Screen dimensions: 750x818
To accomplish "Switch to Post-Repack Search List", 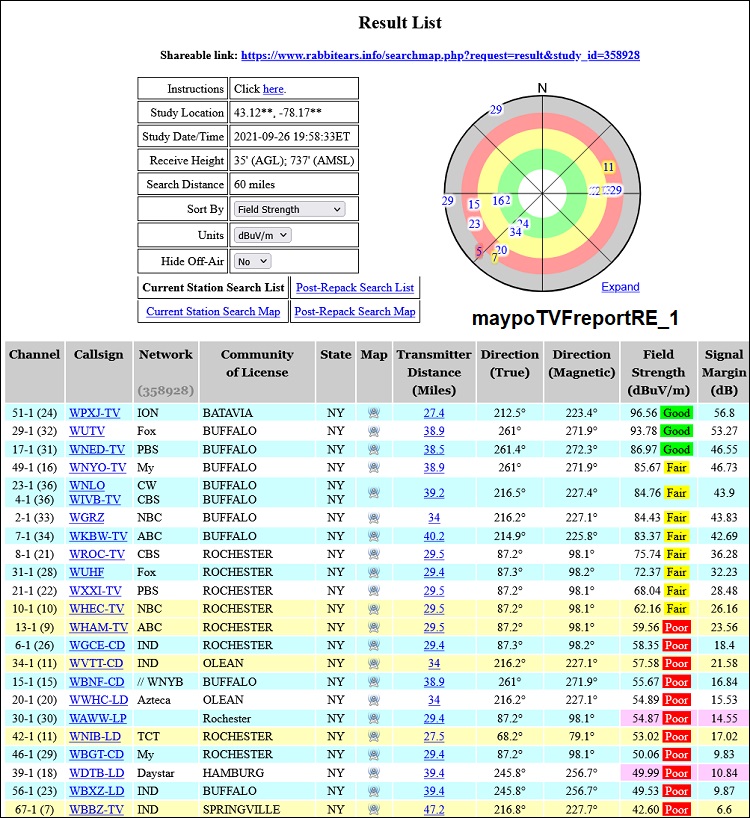I will pyautogui.click(x=354, y=287).
